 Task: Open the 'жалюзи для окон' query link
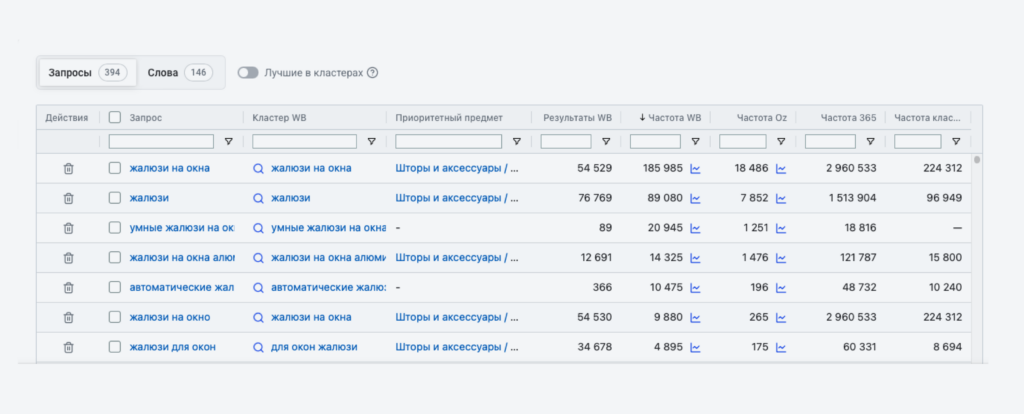172,347
